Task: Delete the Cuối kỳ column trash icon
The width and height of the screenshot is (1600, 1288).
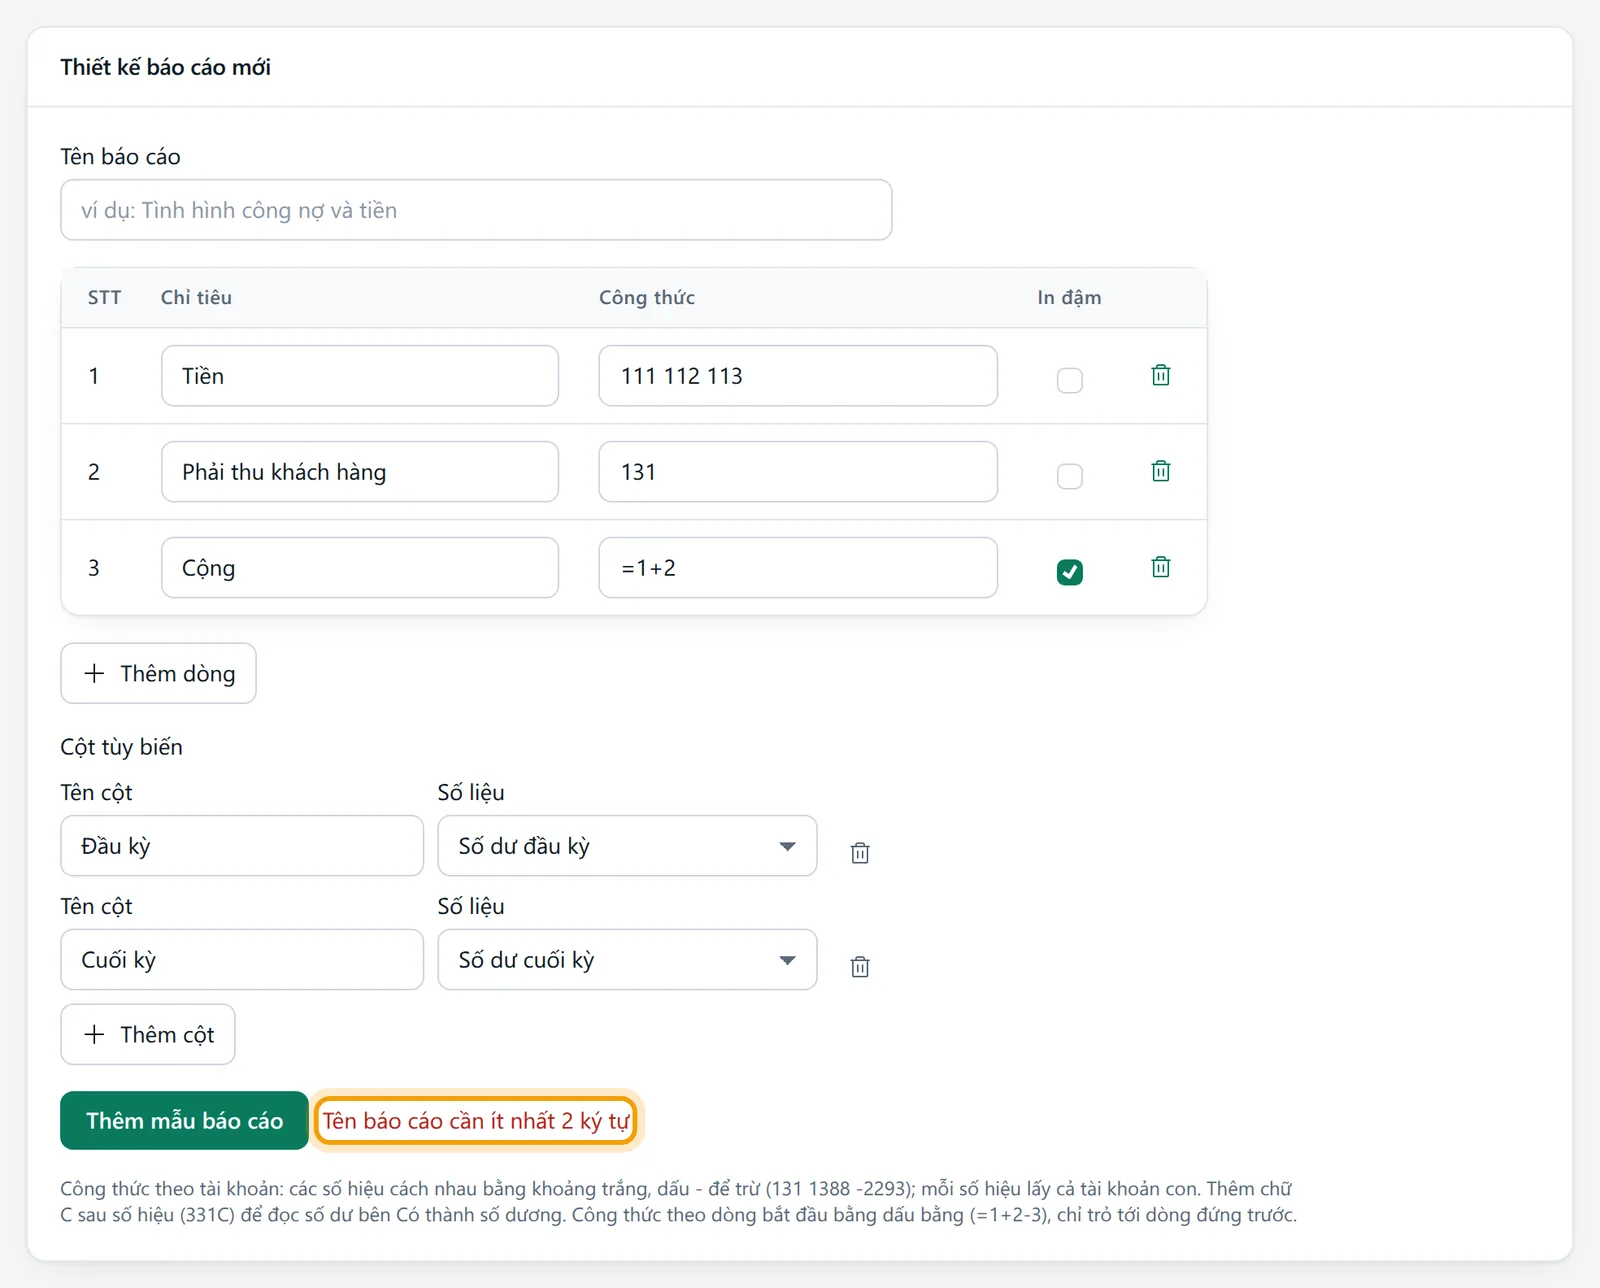Action: coord(860,967)
